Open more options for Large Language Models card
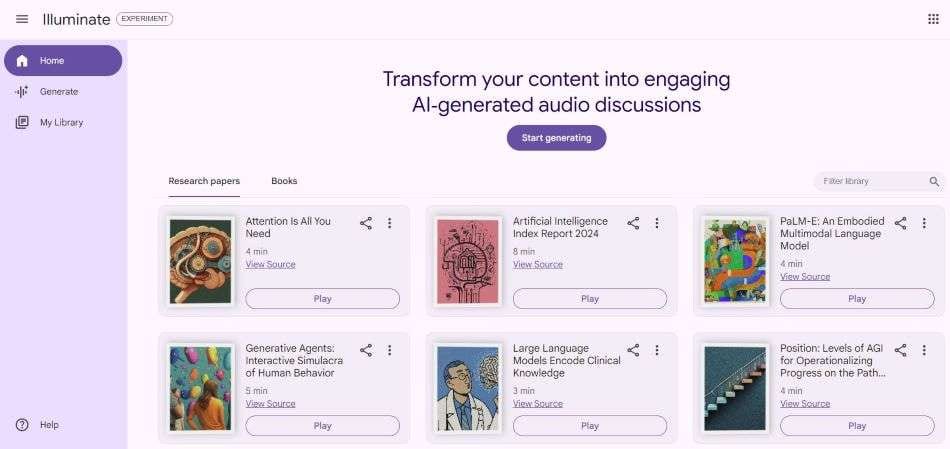Viewport: 950px width, 449px height. [x=657, y=350]
